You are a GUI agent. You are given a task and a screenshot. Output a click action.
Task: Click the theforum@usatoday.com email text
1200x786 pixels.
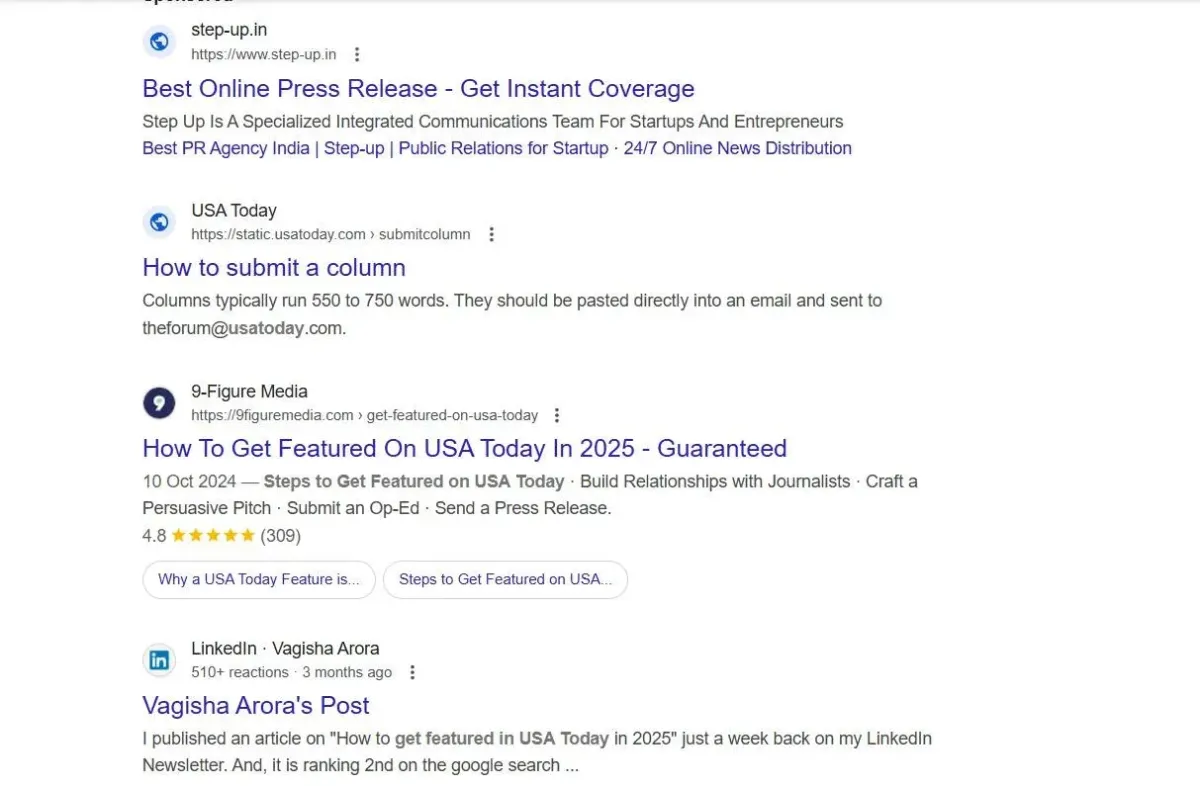(x=243, y=327)
